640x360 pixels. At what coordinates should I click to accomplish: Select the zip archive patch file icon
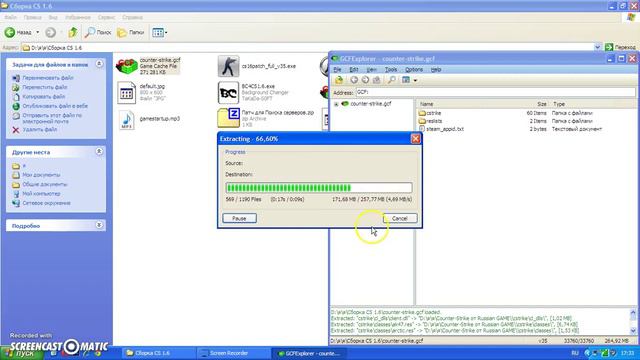(229, 118)
